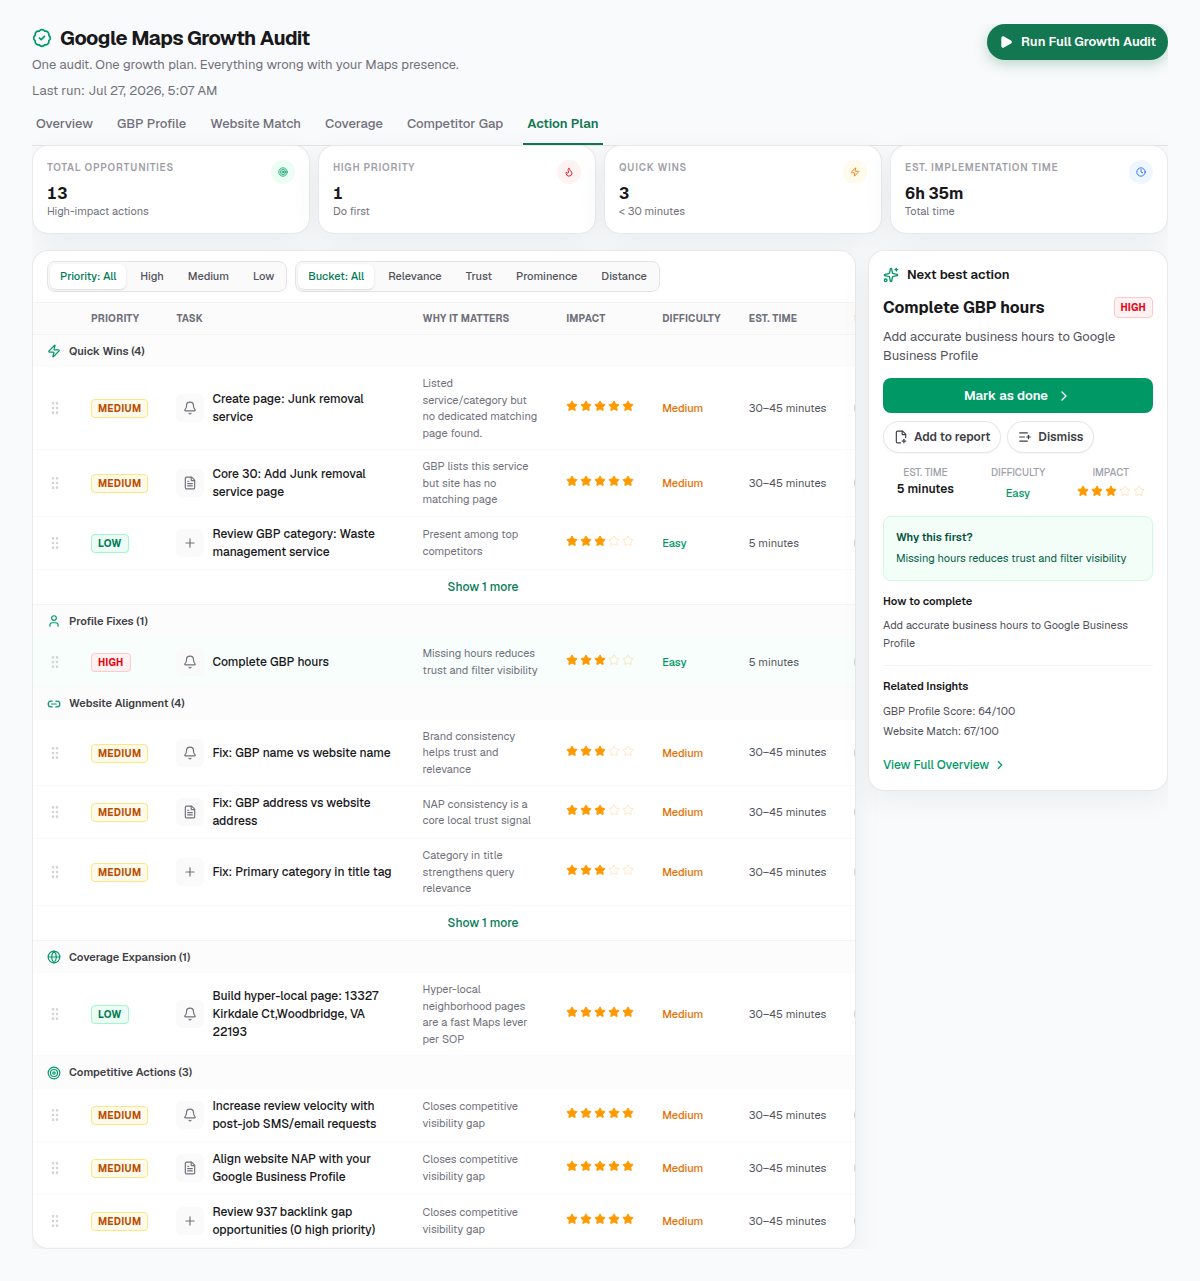
Task: Expand Website Alignment with Show 1 more
Action: click(483, 923)
